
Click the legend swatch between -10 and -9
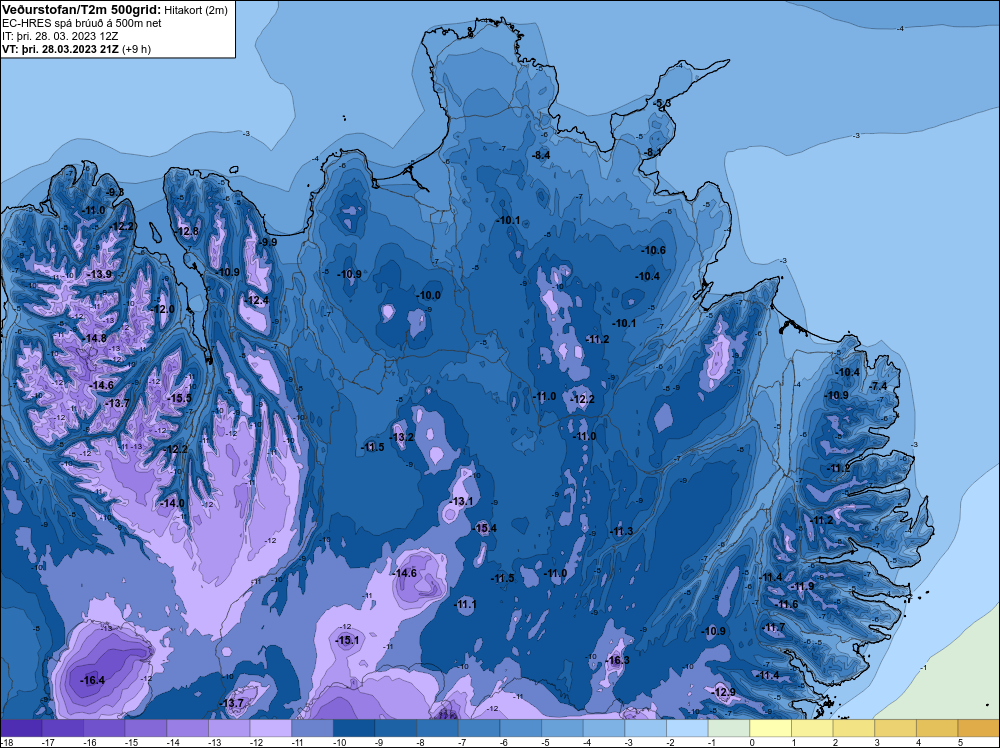click(355, 728)
